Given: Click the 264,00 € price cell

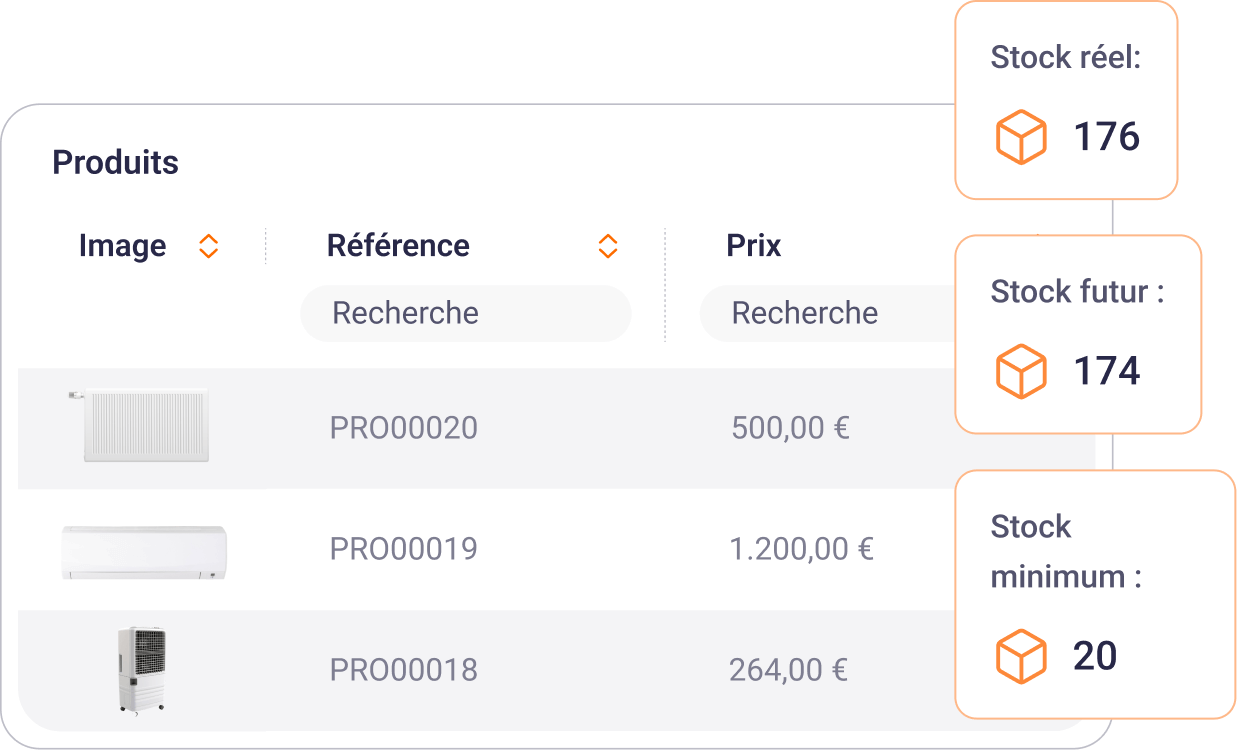Looking at the screenshot, I should coord(789,670).
